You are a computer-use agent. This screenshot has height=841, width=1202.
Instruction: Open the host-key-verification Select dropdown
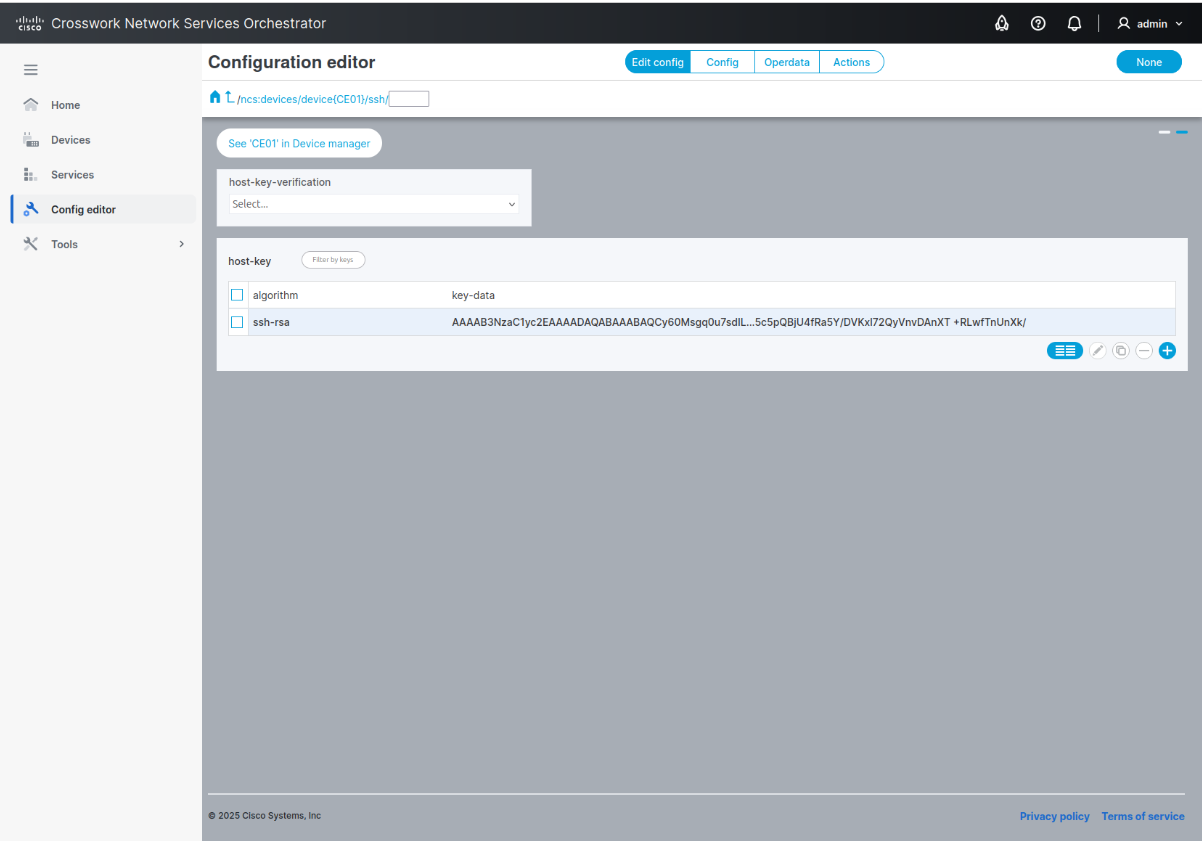point(374,204)
